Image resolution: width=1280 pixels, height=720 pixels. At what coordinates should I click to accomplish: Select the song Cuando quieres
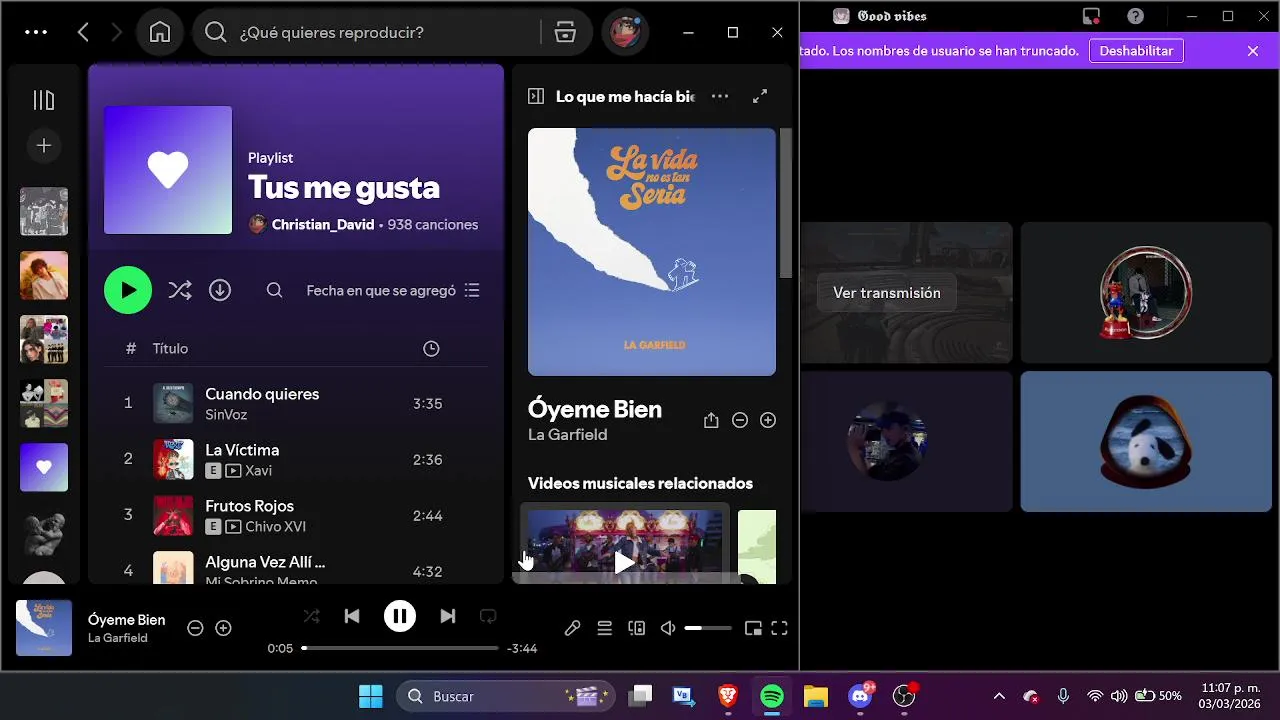point(262,394)
